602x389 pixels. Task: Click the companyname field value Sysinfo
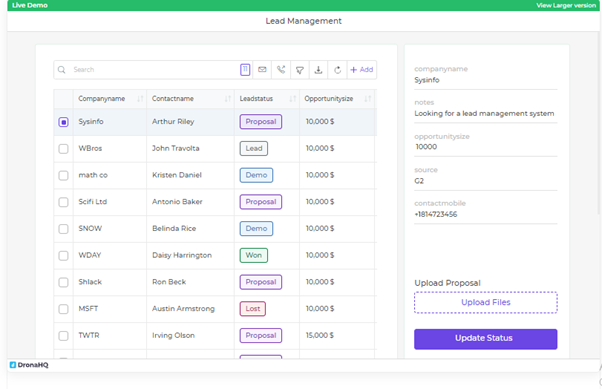click(427, 80)
